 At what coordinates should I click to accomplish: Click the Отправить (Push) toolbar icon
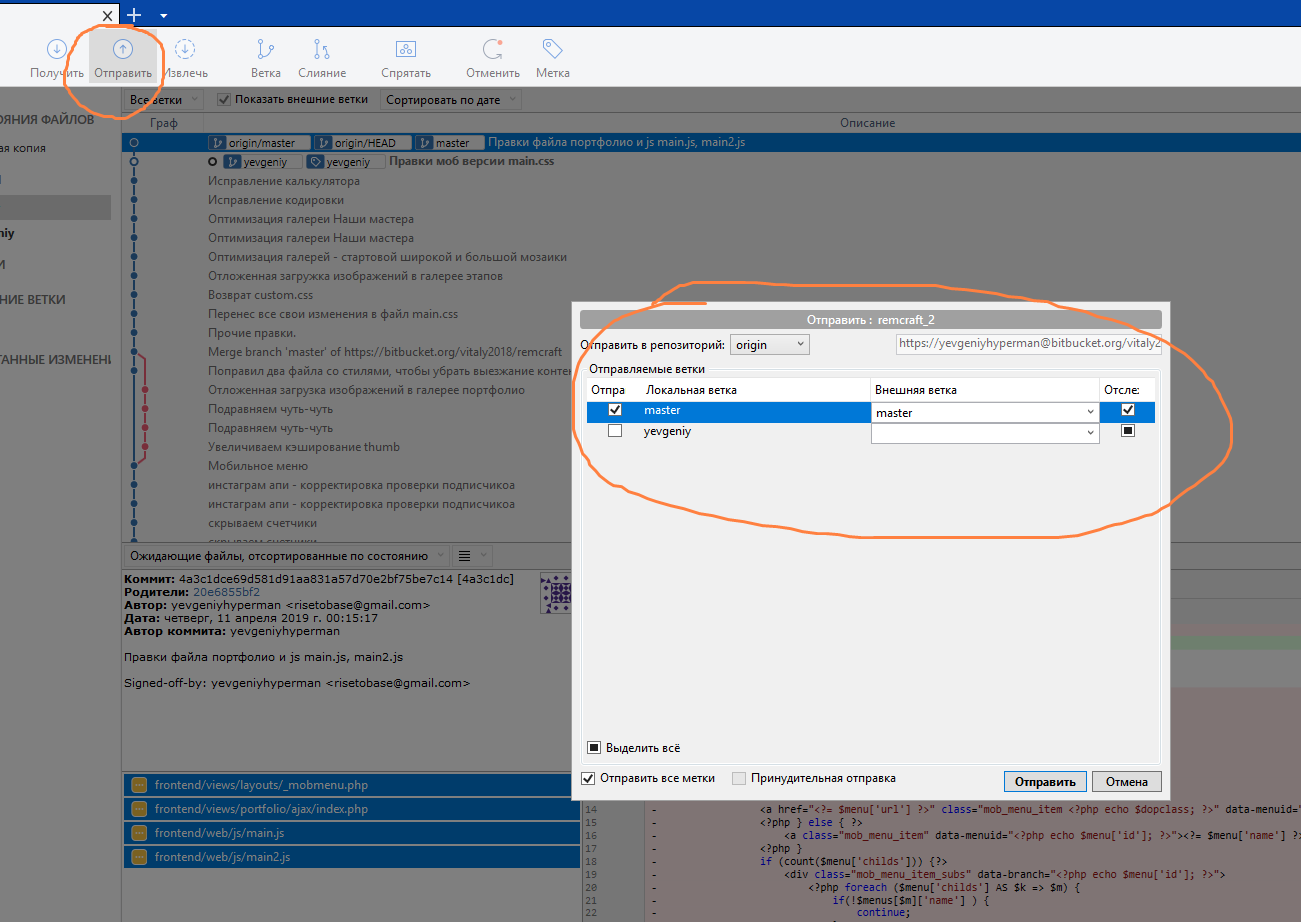coord(122,49)
